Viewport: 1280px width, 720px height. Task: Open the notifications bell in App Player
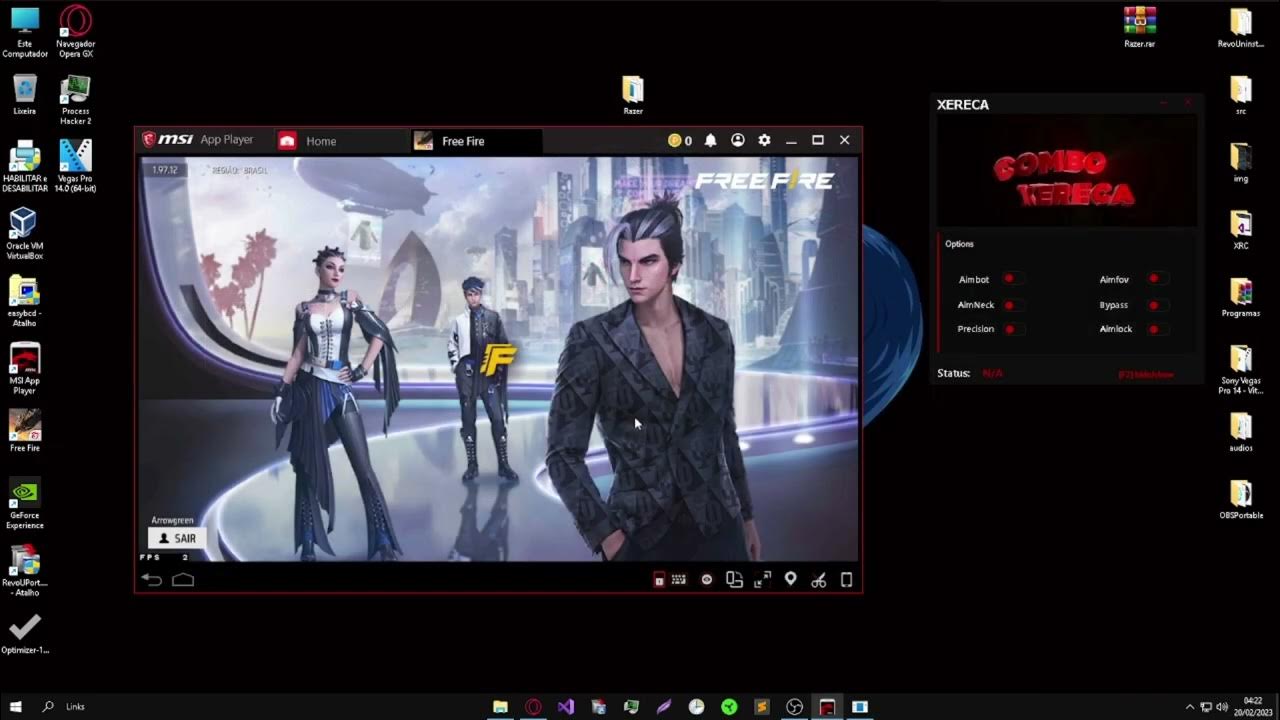[x=710, y=141]
